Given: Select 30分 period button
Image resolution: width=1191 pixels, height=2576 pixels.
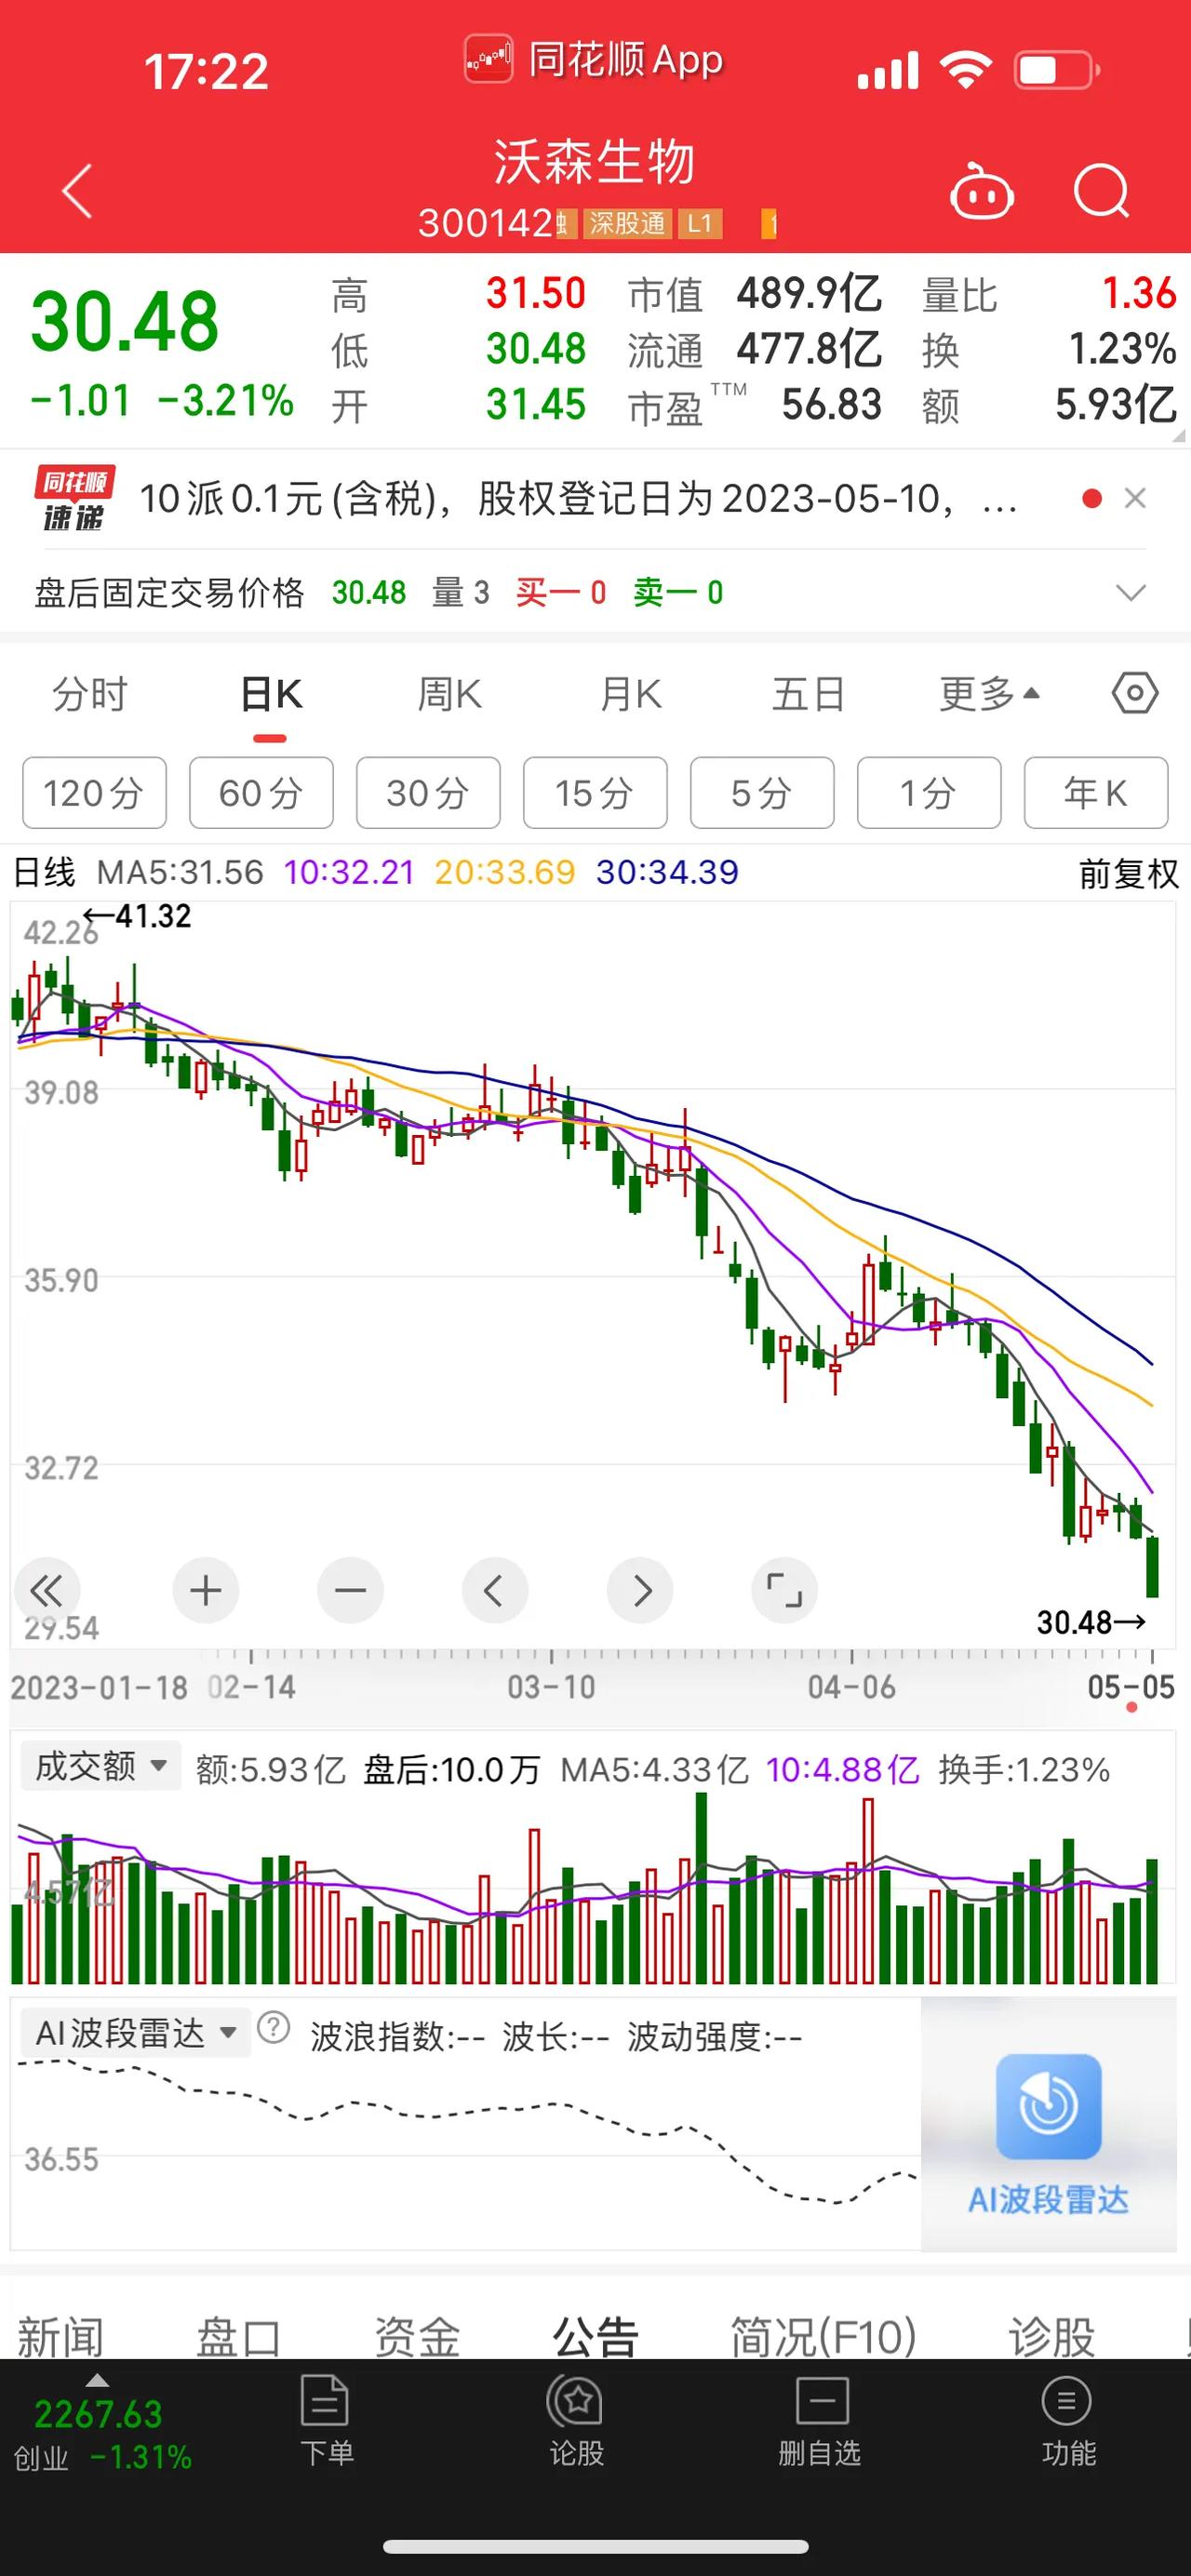Looking at the screenshot, I should tap(428, 793).
